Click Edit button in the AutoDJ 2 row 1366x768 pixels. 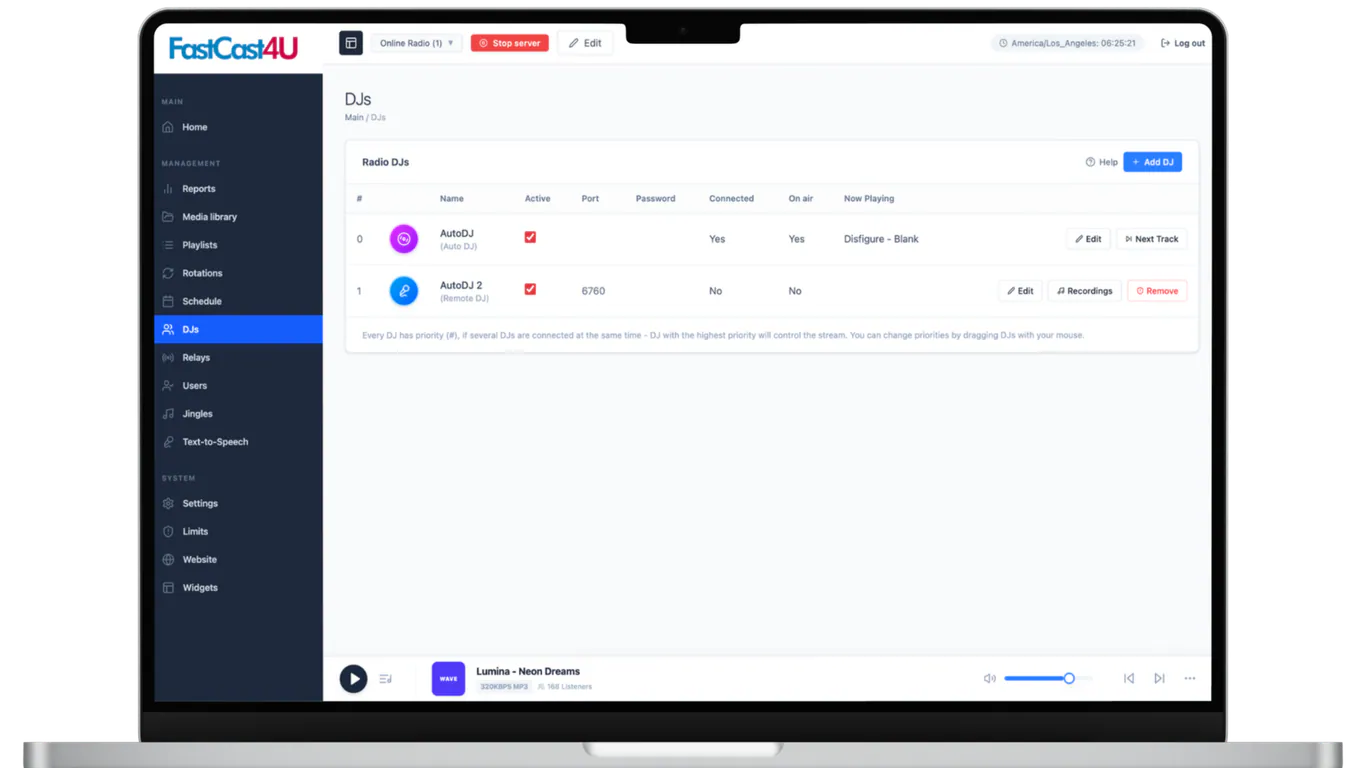click(x=1020, y=291)
